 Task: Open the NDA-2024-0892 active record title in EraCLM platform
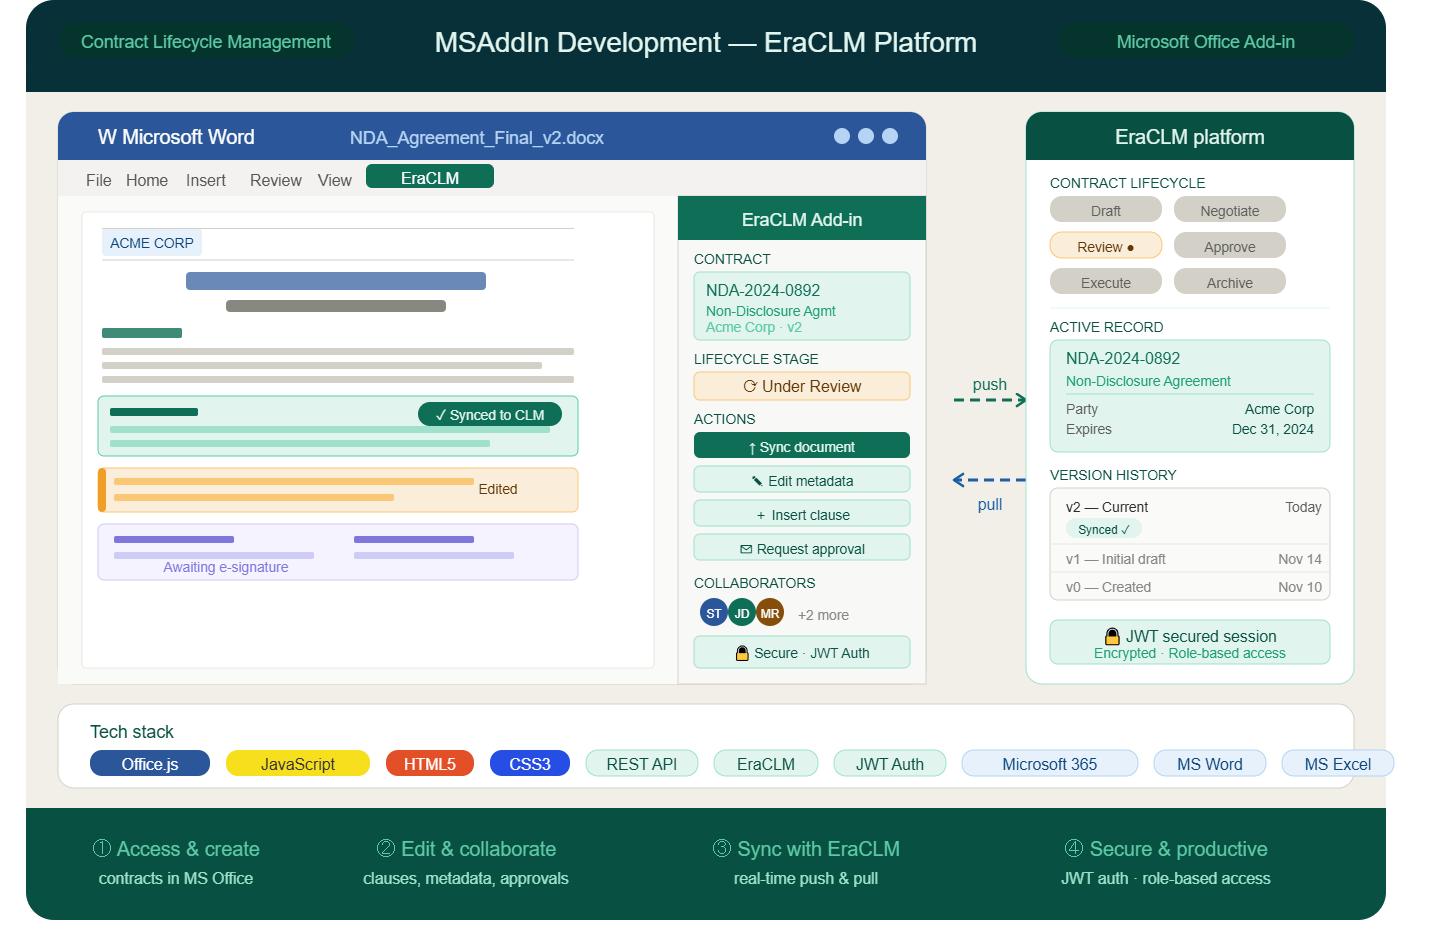pos(1123,358)
